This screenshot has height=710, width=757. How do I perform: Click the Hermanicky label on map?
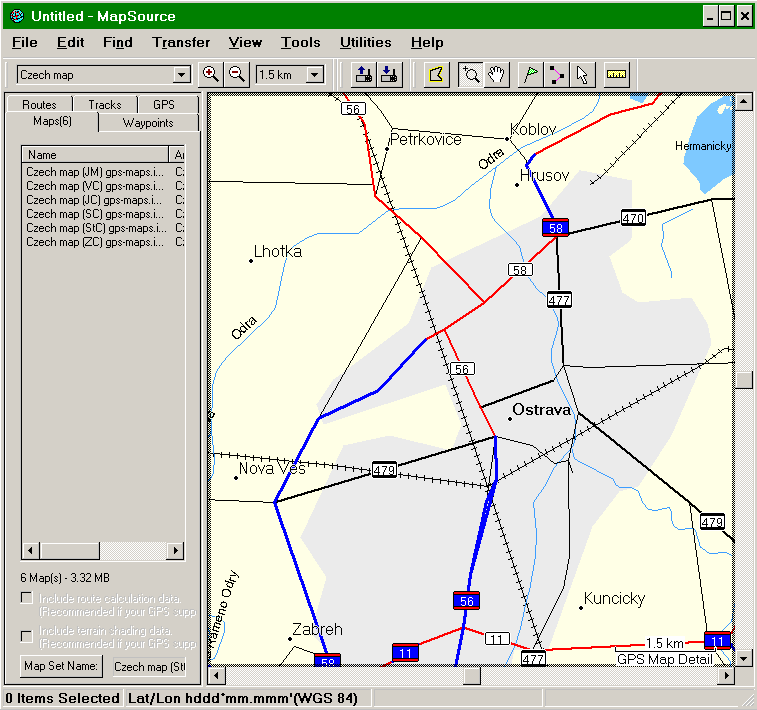[703, 146]
